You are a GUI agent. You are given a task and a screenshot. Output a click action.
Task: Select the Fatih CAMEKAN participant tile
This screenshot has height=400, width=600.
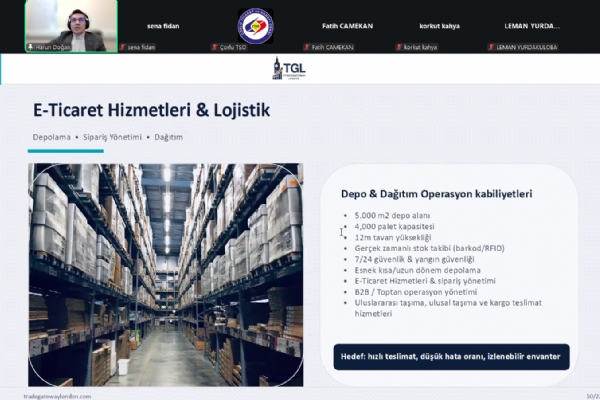347,26
